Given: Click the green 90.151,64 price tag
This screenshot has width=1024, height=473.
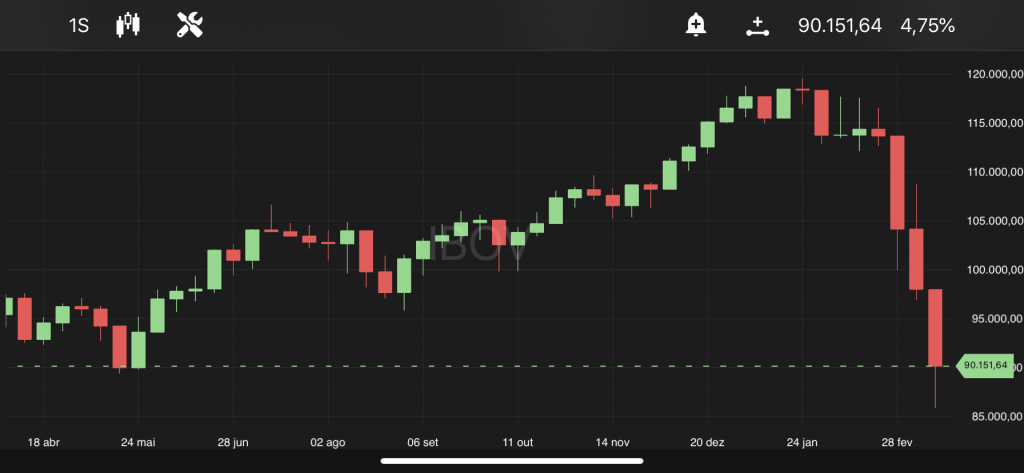Looking at the screenshot, I should tap(984, 365).
